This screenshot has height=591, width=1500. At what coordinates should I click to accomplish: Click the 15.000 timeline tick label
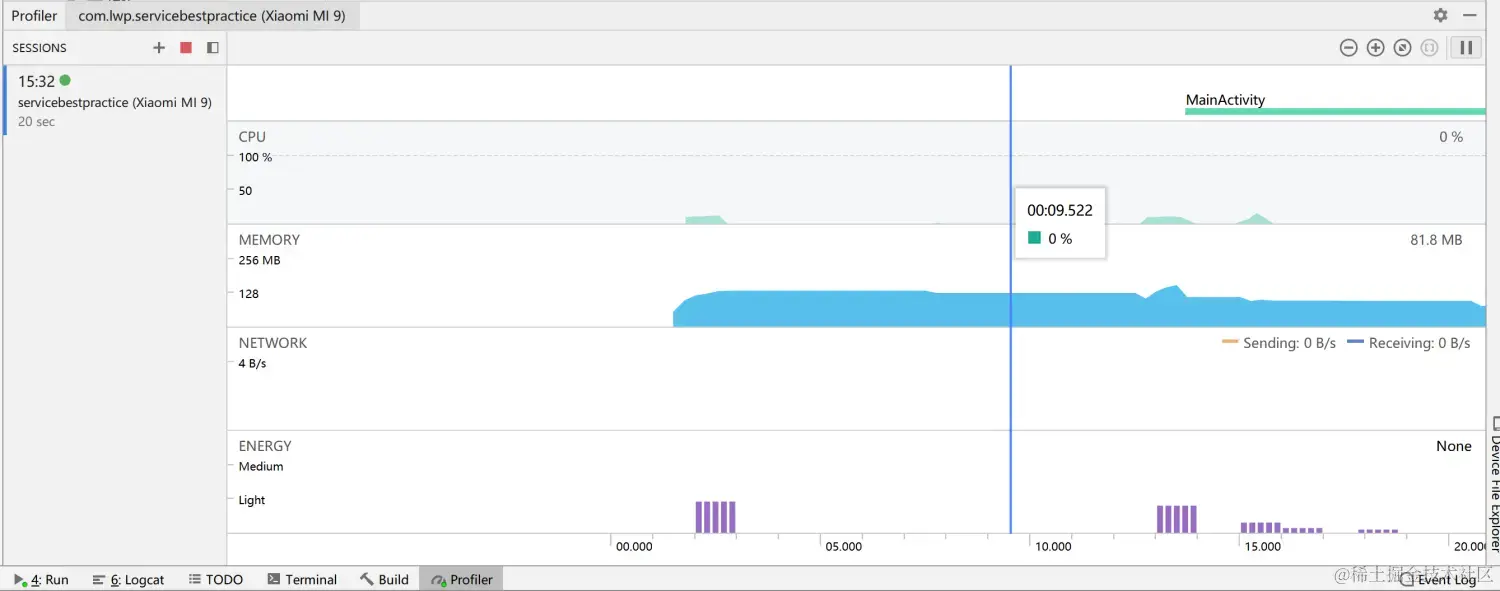[1262, 546]
